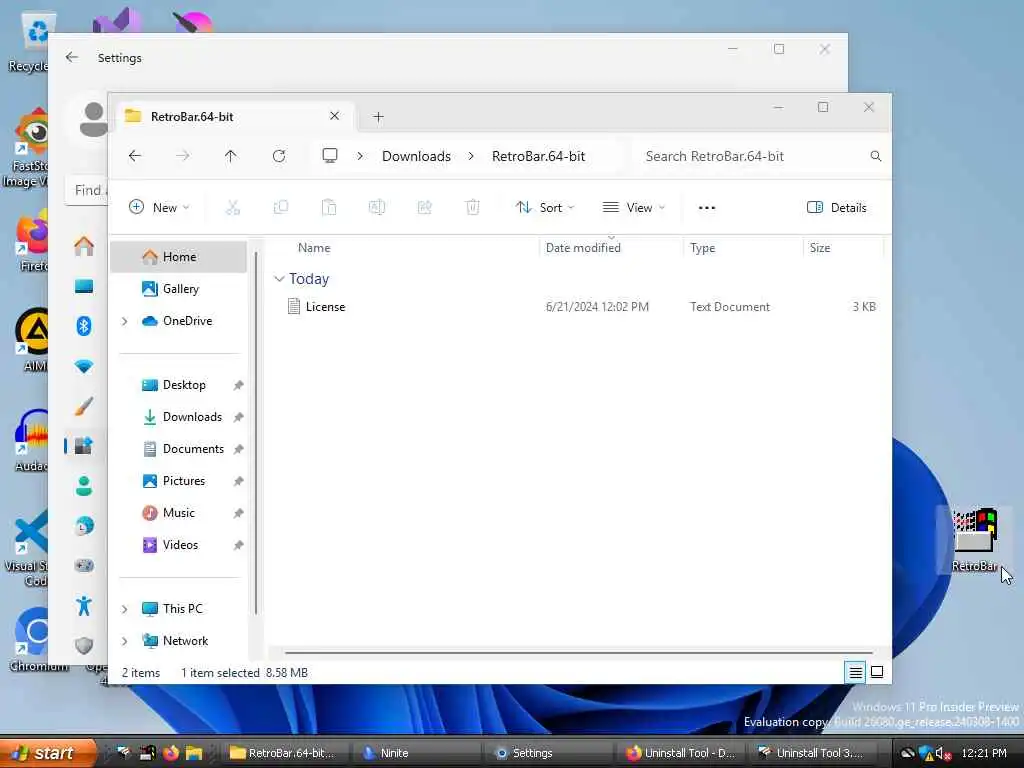Open File Explorer from taskbar quick launch
The height and width of the screenshot is (768, 1024).
pyautogui.click(x=194, y=753)
